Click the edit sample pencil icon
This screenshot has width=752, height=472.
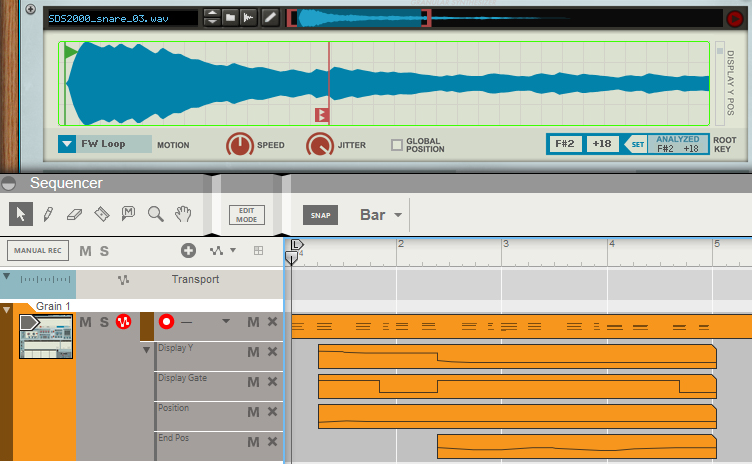click(270, 18)
